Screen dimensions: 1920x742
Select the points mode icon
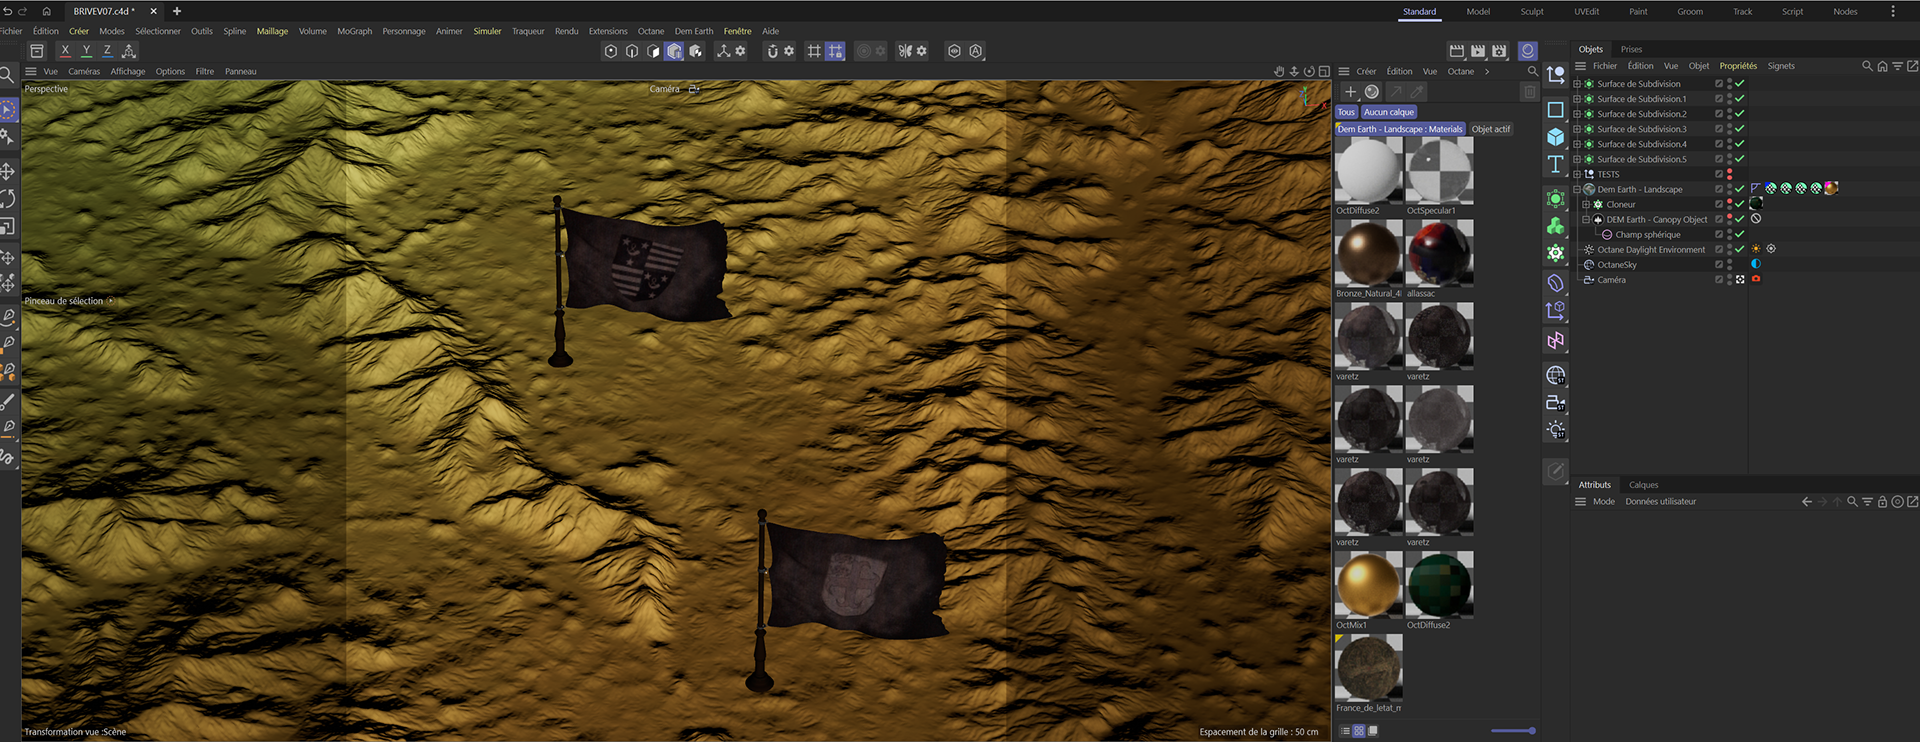coord(611,51)
